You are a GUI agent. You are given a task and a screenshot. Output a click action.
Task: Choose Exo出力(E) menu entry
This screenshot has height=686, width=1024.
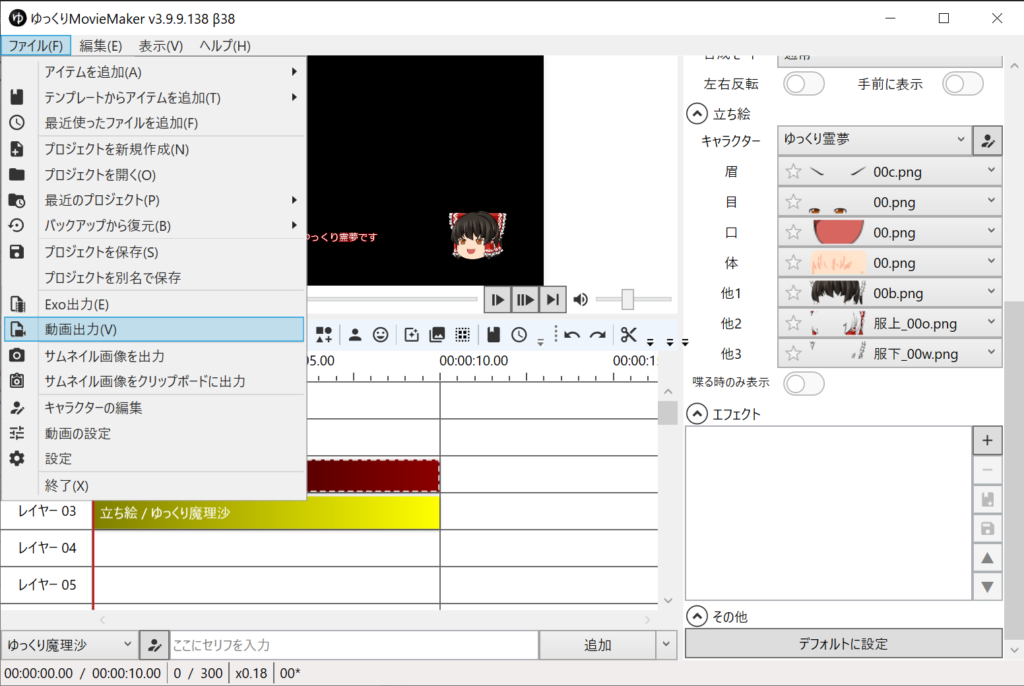tap(154, 304)
